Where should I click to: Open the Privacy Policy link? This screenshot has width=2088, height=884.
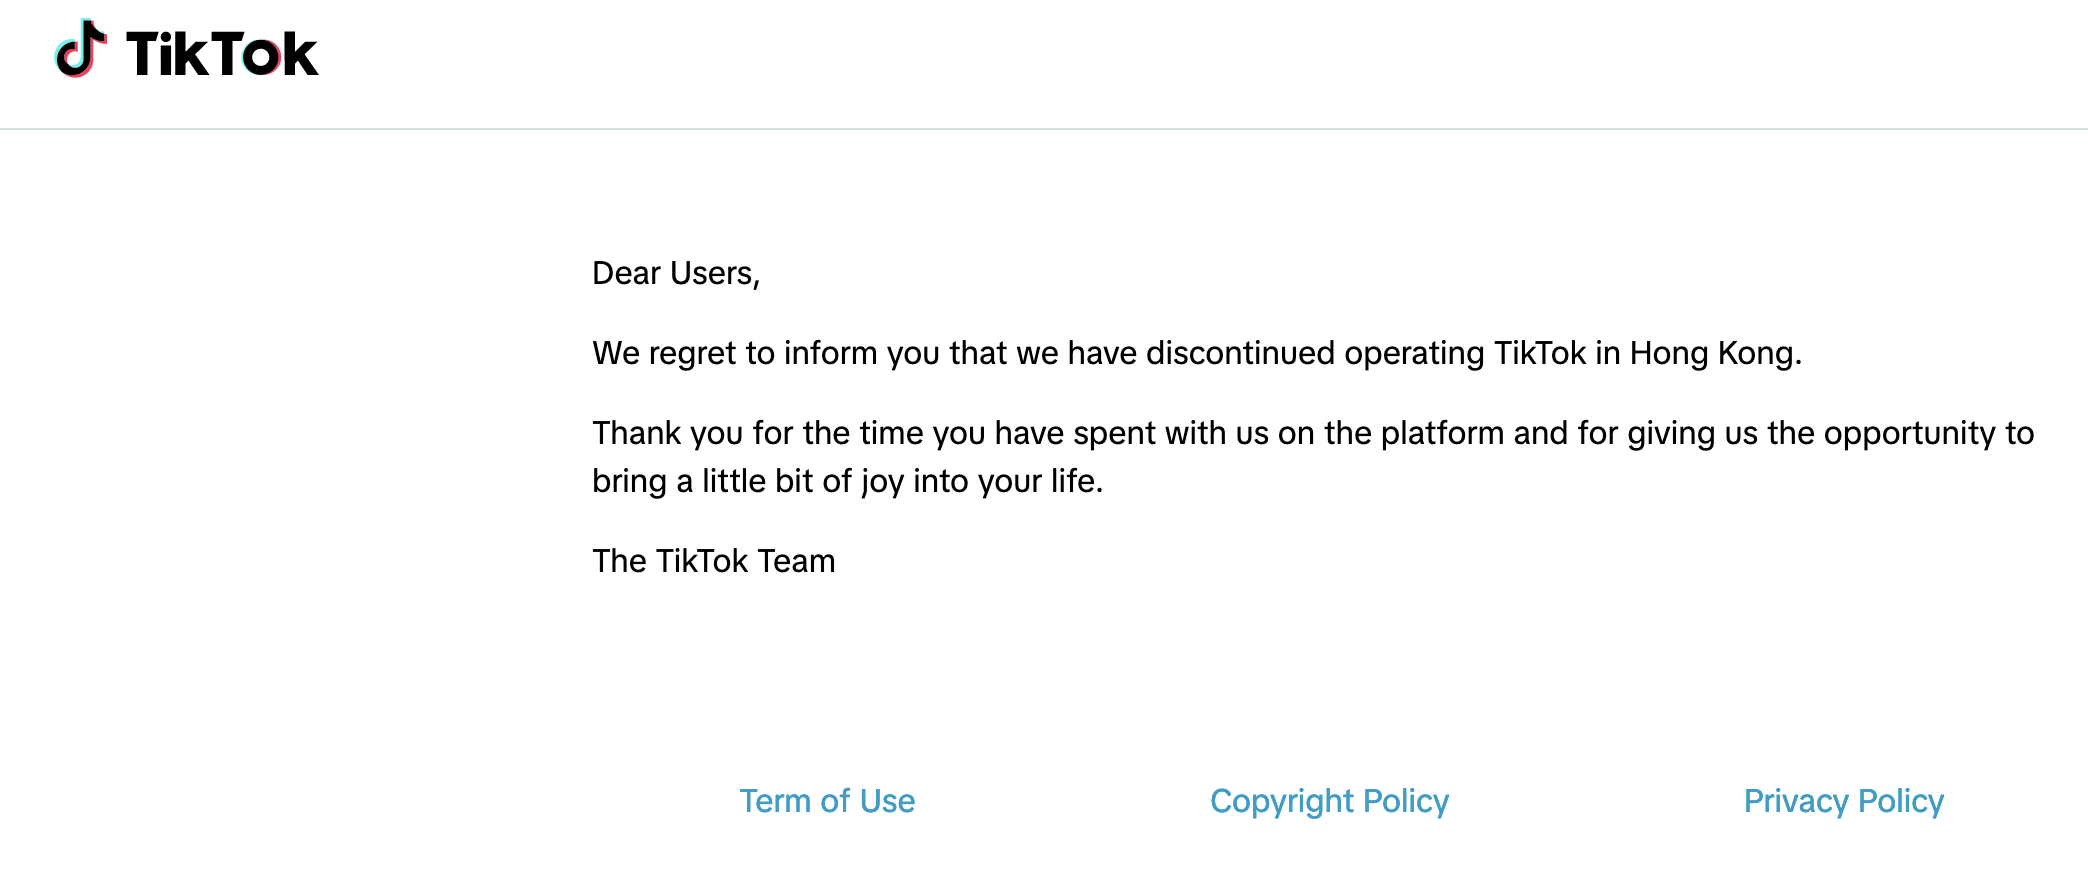[x=1843, y=801]
